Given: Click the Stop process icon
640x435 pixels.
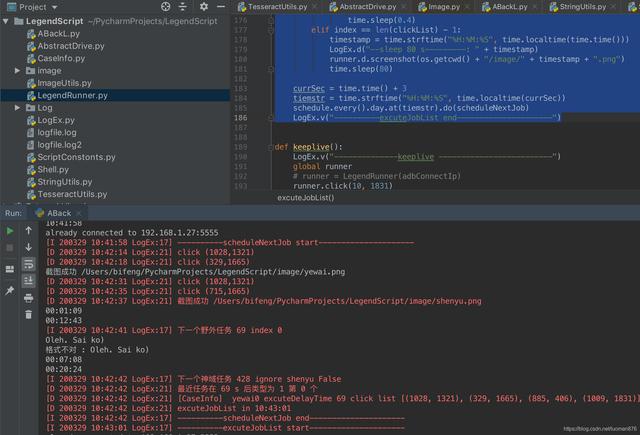Looking at the screenshot, I should [10, 248].
